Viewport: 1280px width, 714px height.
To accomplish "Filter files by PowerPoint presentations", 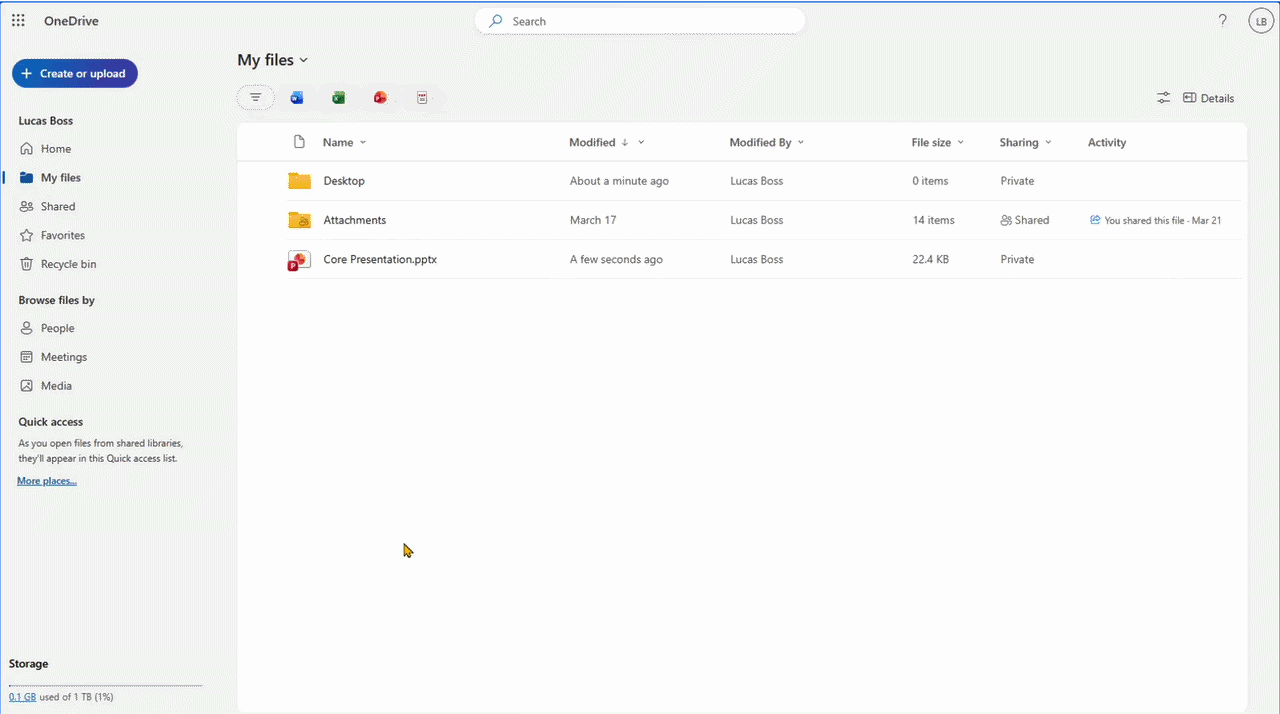I will 380,97.
